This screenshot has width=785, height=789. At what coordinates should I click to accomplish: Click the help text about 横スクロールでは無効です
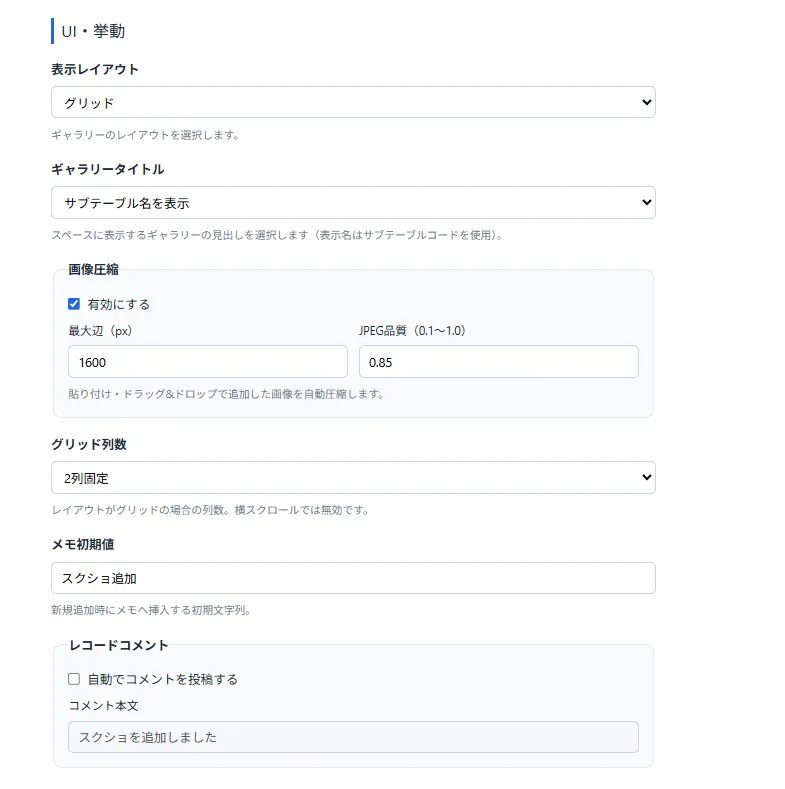[210, 510]
